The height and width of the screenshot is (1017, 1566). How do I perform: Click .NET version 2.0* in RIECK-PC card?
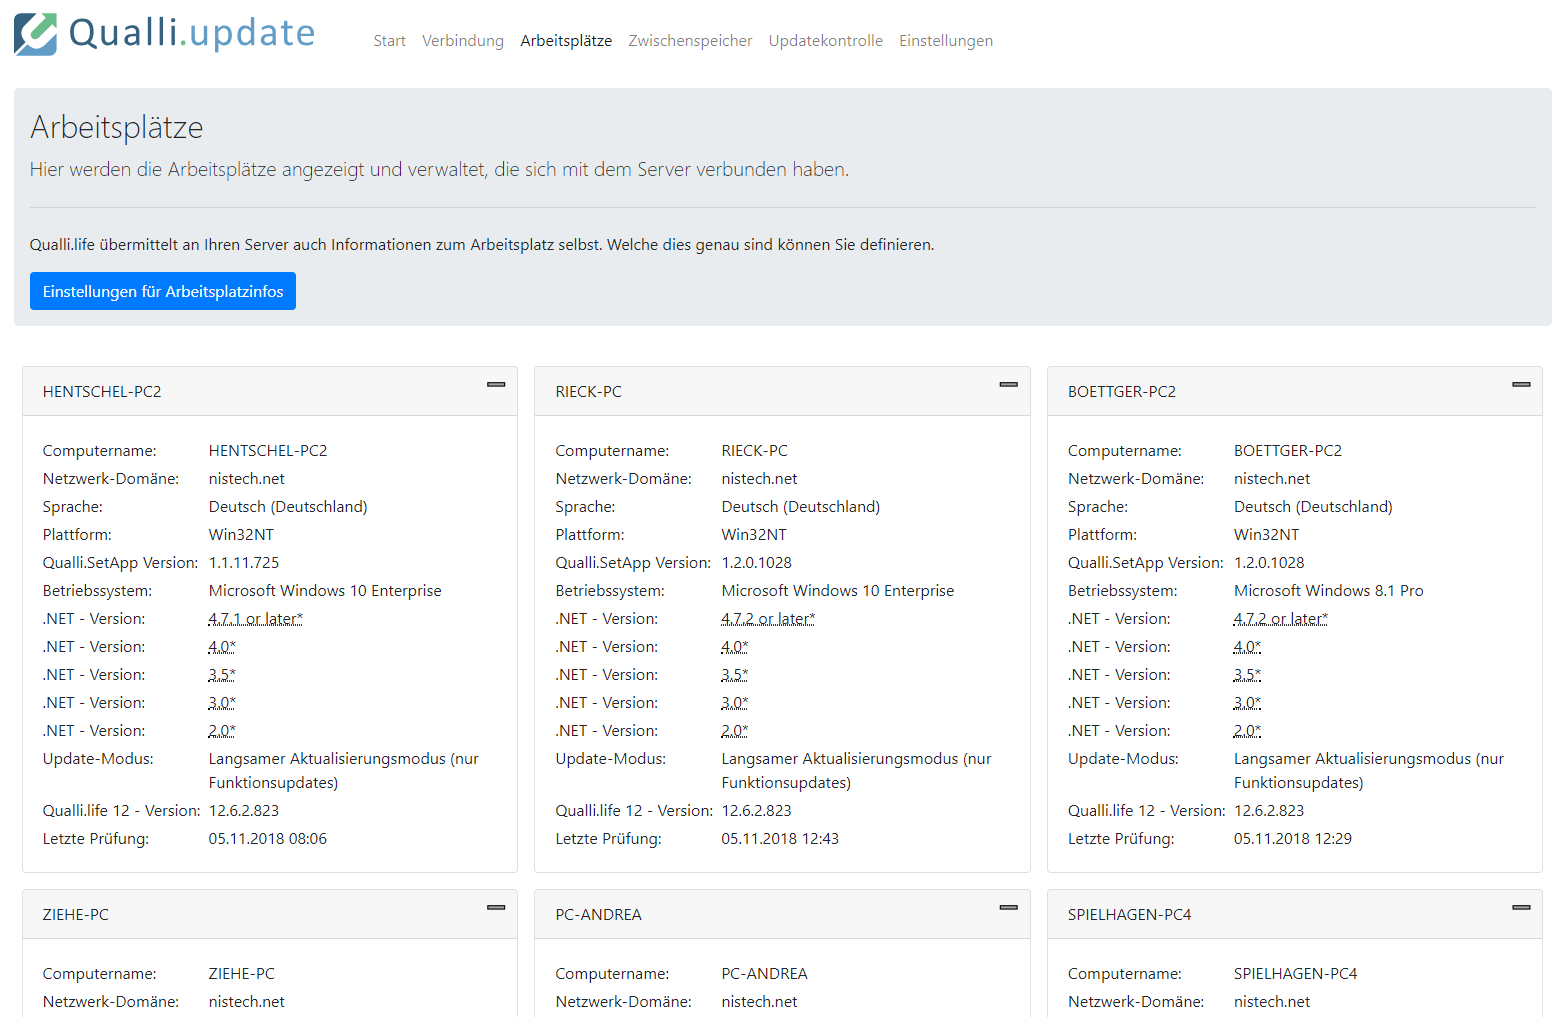[x=735, y=731]
